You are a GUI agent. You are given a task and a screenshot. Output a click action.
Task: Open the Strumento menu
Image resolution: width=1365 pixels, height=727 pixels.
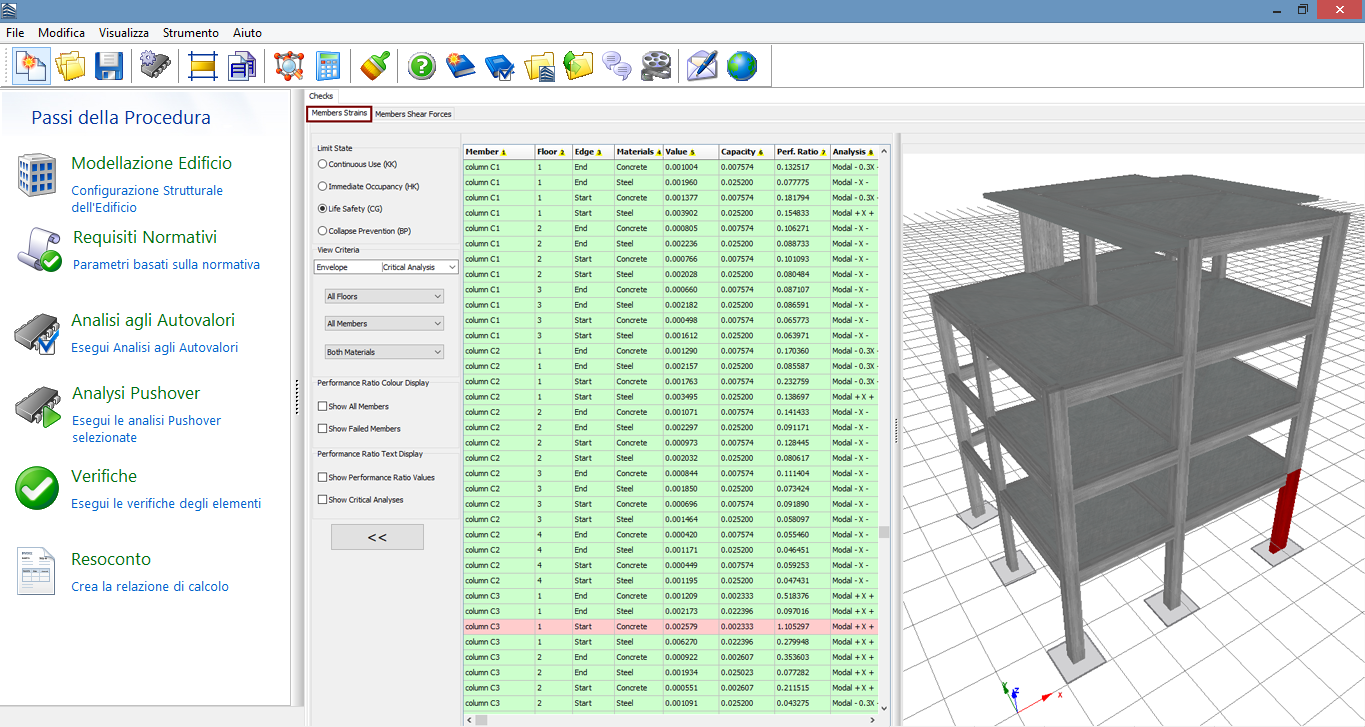tap(190, 33)
